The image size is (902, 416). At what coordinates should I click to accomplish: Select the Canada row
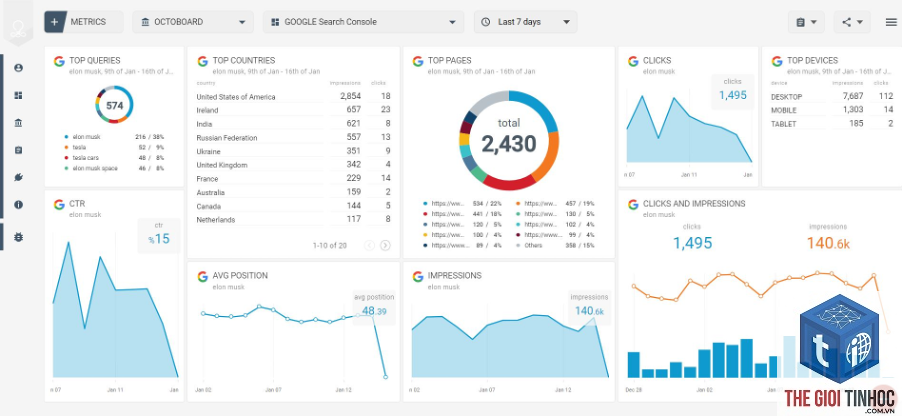tap(293, 206)
